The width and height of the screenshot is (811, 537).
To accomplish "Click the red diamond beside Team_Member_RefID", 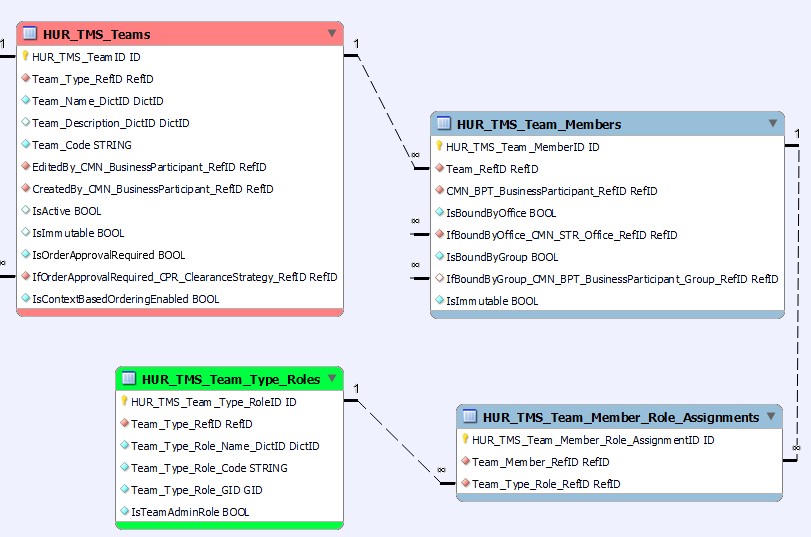I will tap(465, 462).
